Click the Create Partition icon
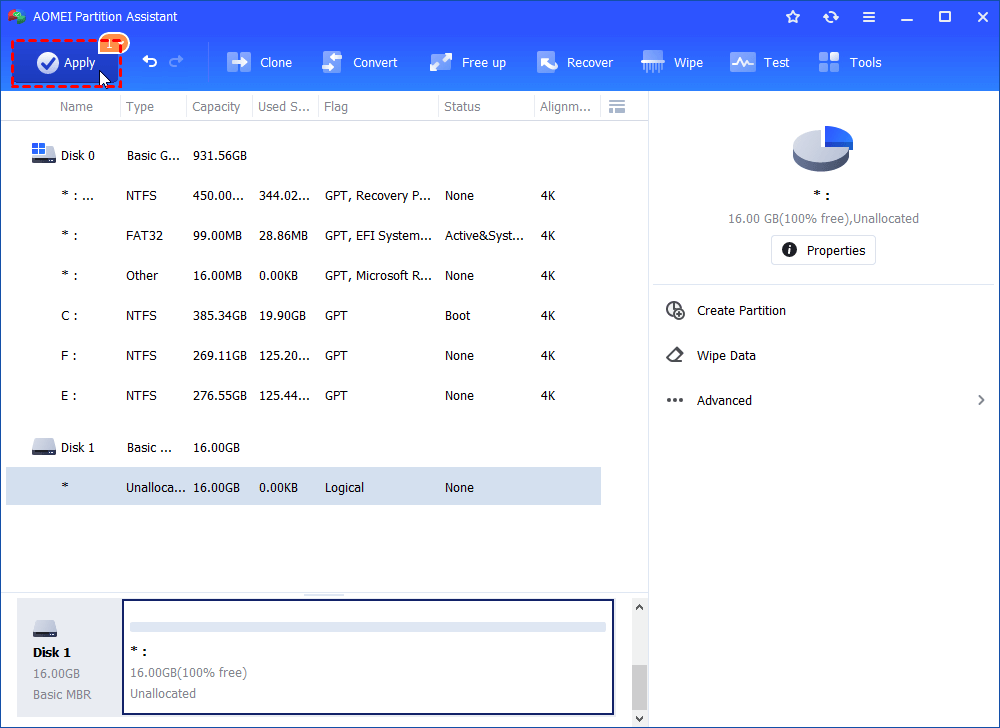Screen dimensions: 1000x728 [x=675, y=310]
